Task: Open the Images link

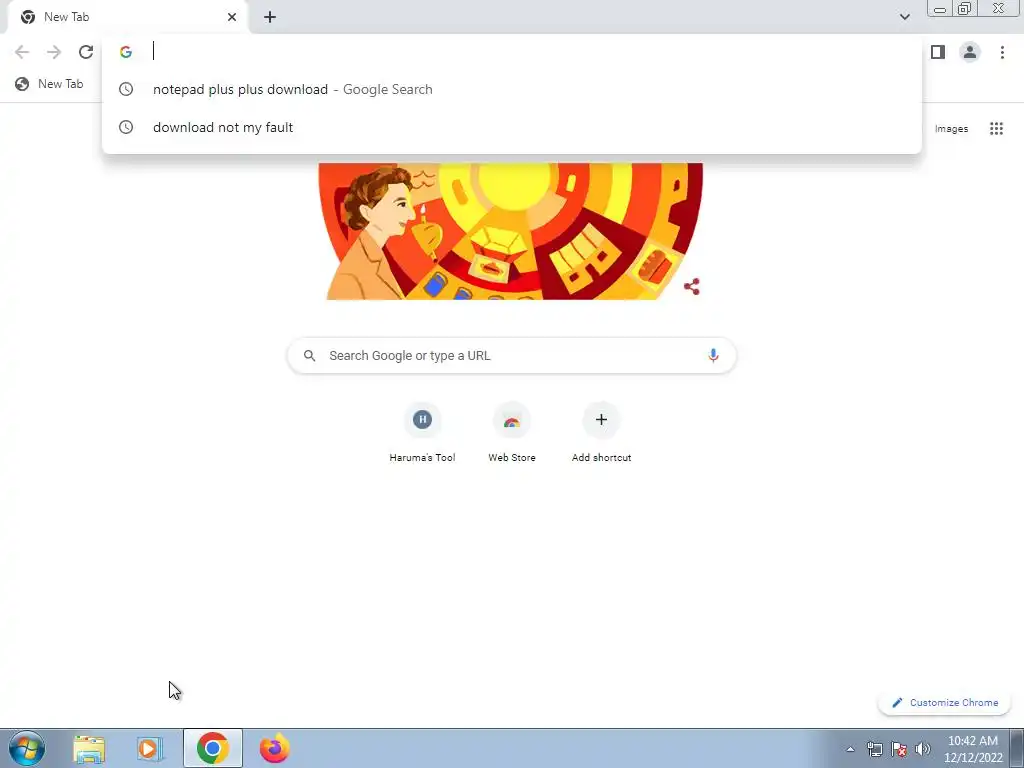Action: (951, 129)
